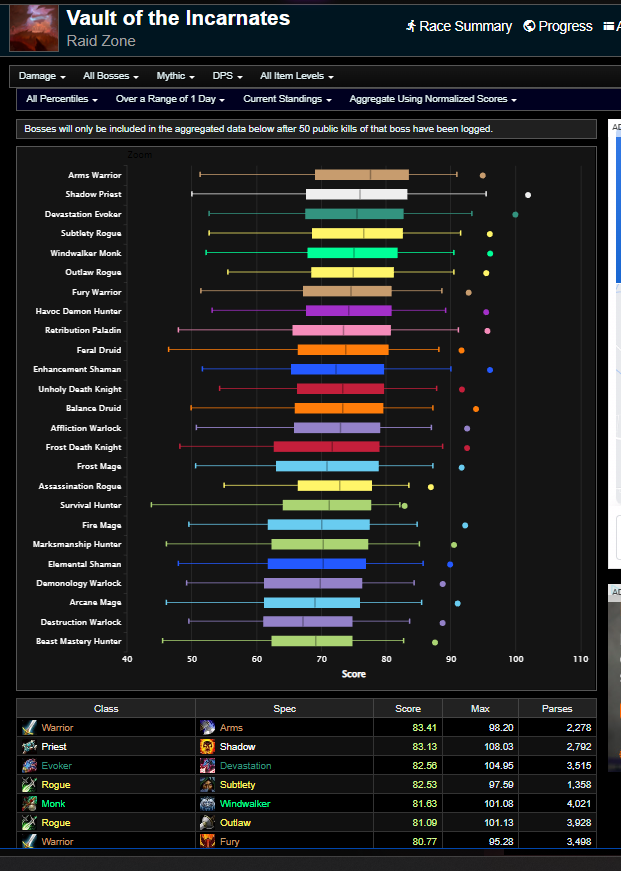Click the Windwalker Monk green box bar
621x871 pixels.
coord(352,253)
